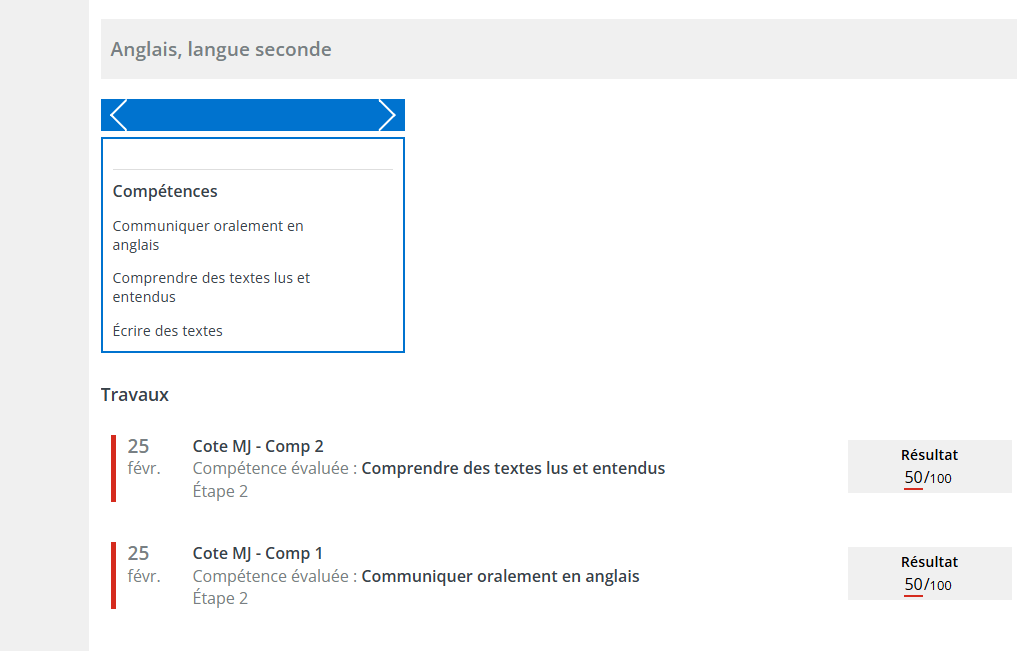Open the Cote MJ - Comp 2 assignment
1025x651 pixels.
(258, 446)
